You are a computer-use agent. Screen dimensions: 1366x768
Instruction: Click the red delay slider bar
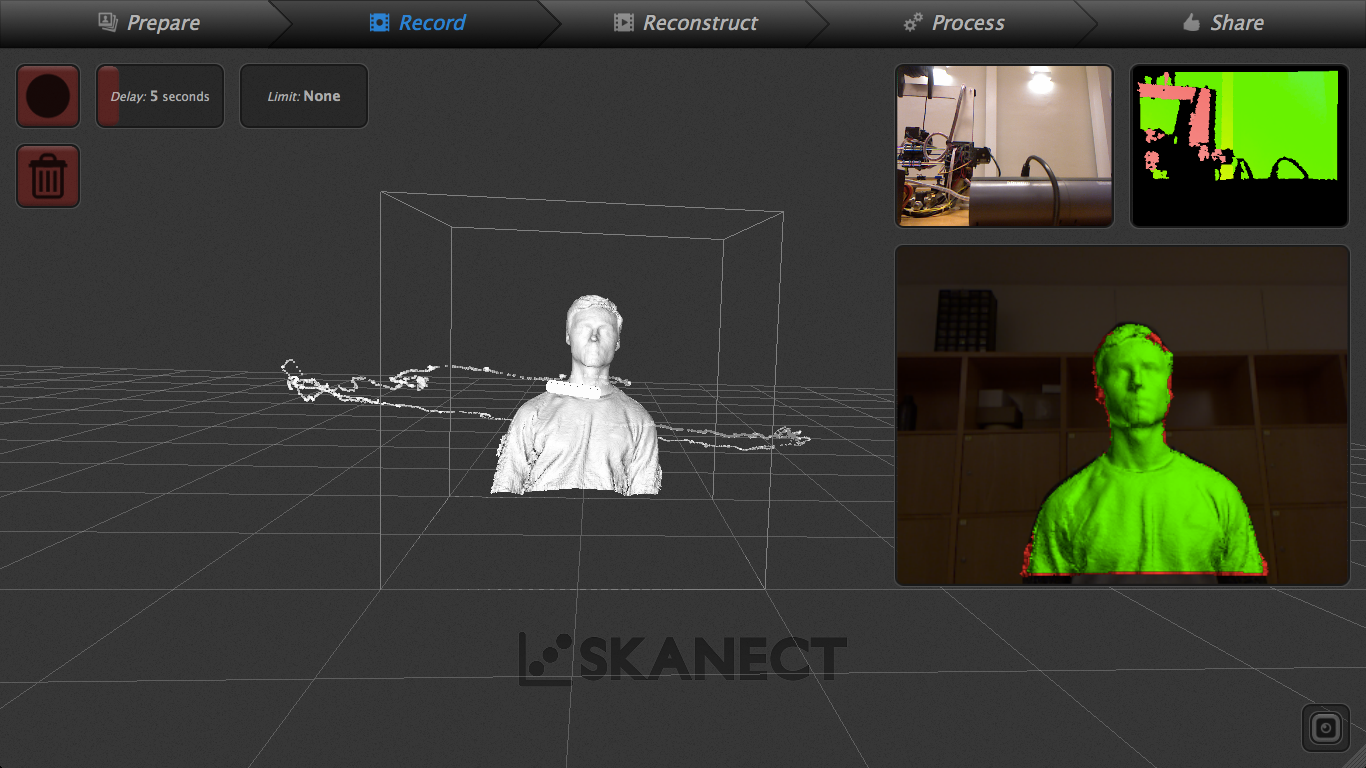[108, 96]
